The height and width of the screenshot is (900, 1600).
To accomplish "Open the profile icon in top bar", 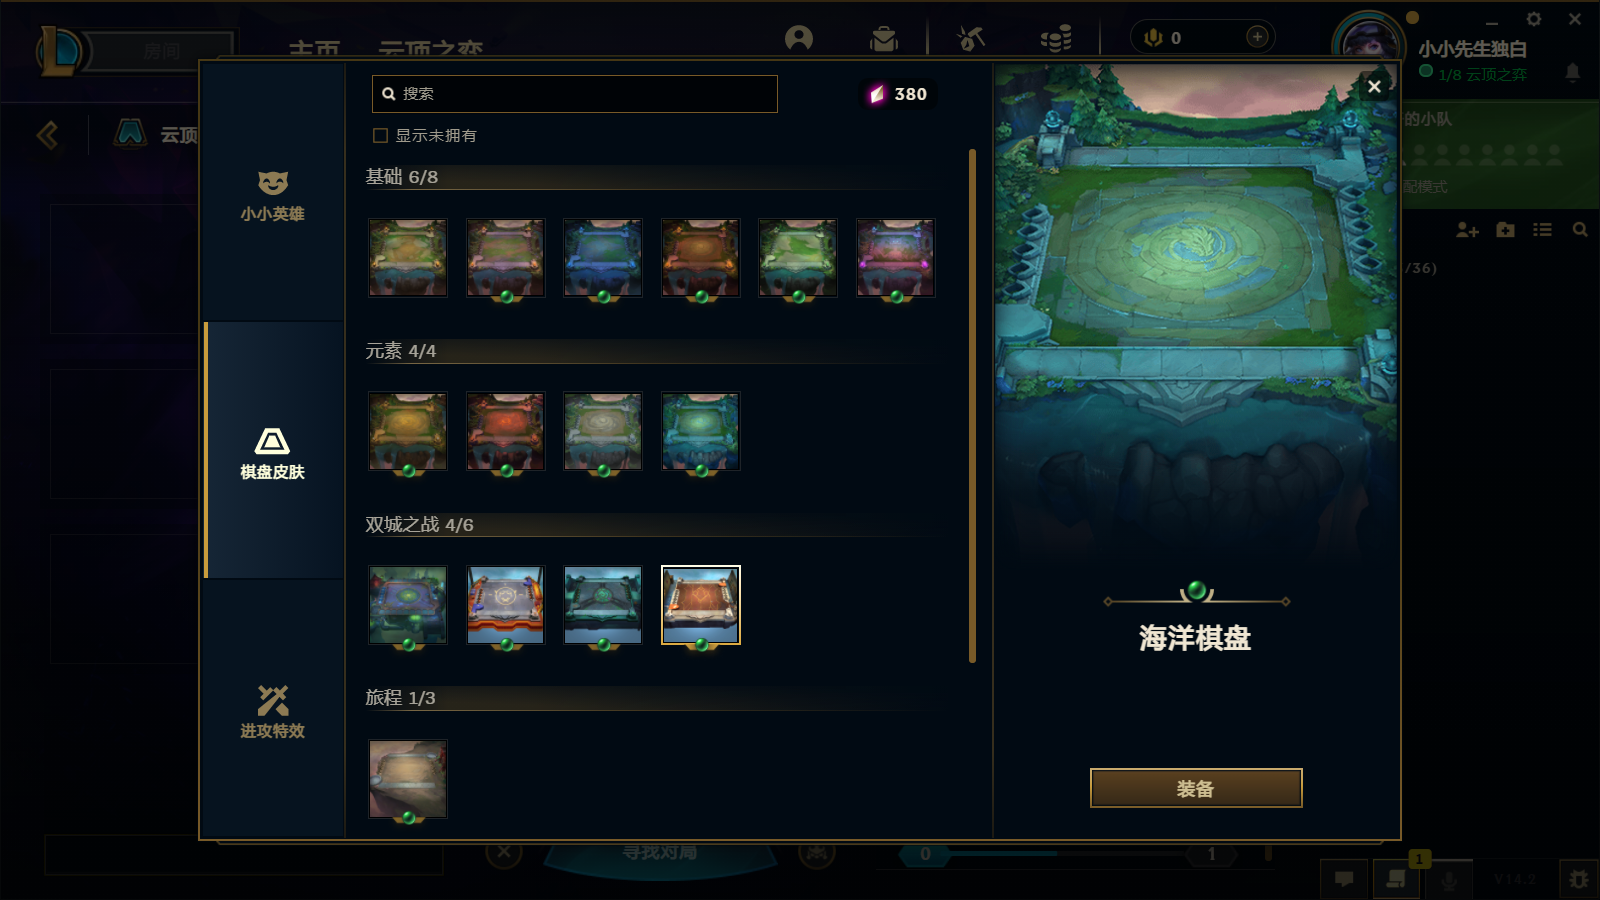I will 799,38.
